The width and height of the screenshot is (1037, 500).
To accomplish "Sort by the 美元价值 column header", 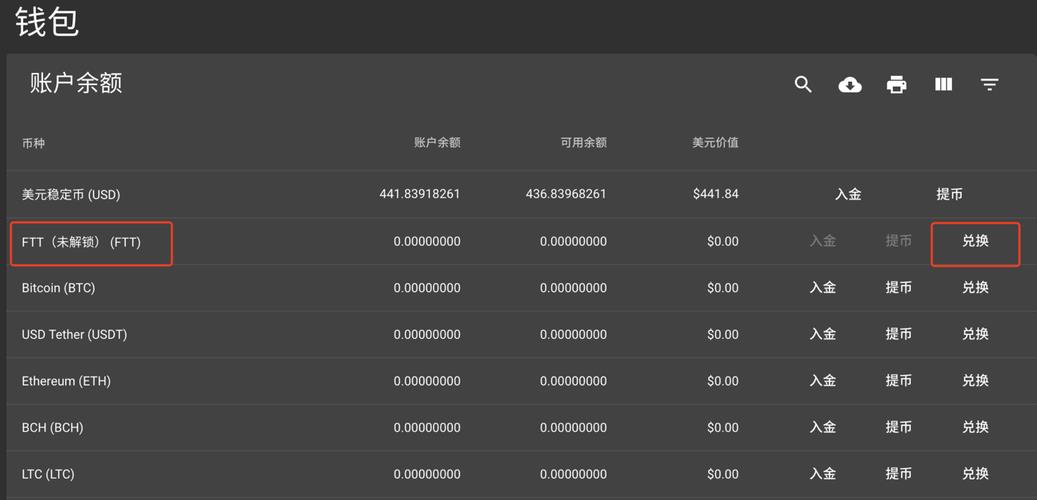I will [x=715, y=143].
